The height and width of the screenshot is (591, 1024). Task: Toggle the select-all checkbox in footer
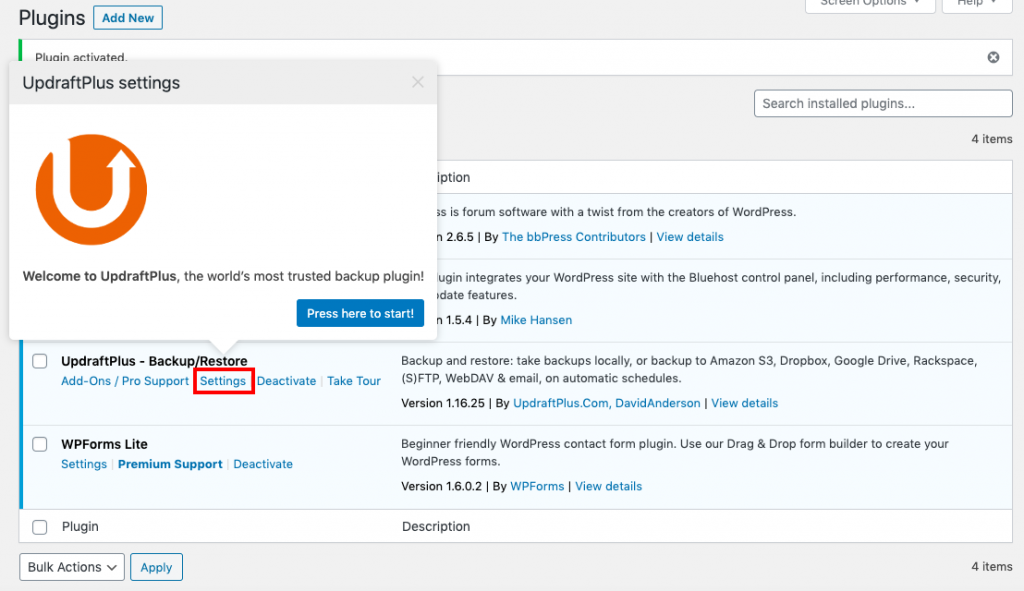40,526
